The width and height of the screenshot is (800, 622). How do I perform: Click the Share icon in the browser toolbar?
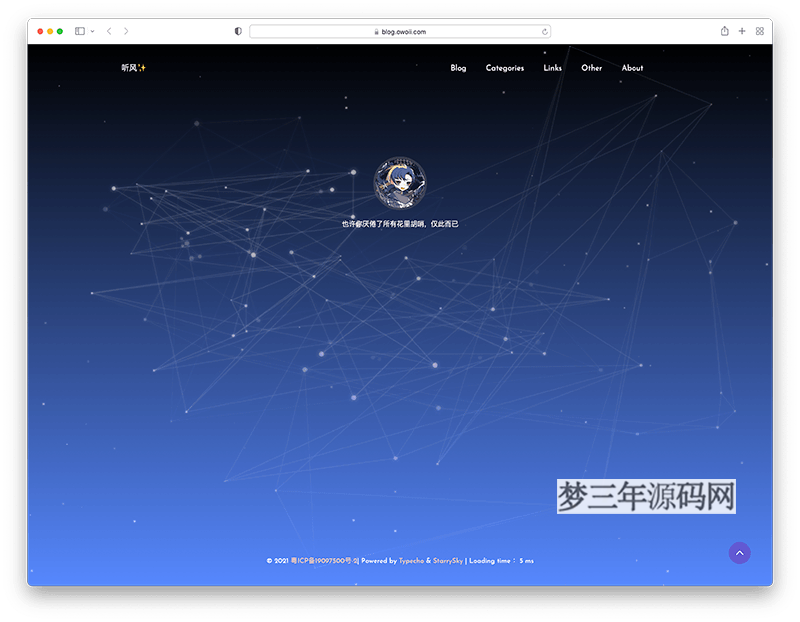(x=723, y=31)
